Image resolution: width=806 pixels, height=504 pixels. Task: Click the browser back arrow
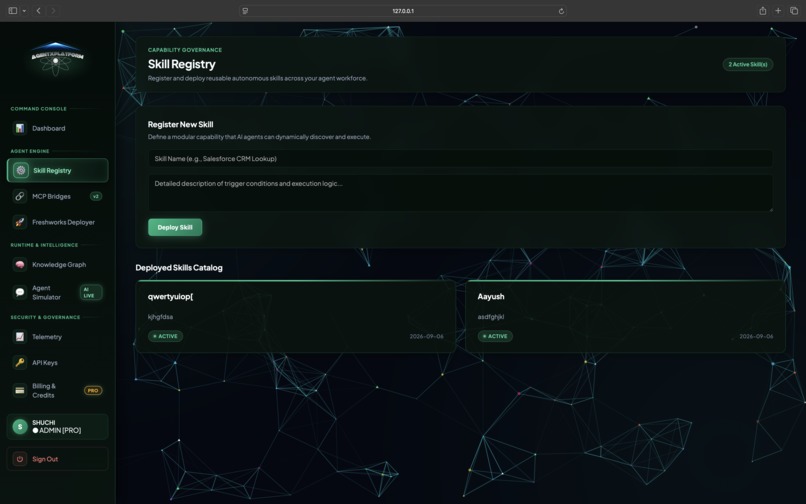(x=38, y=10)
